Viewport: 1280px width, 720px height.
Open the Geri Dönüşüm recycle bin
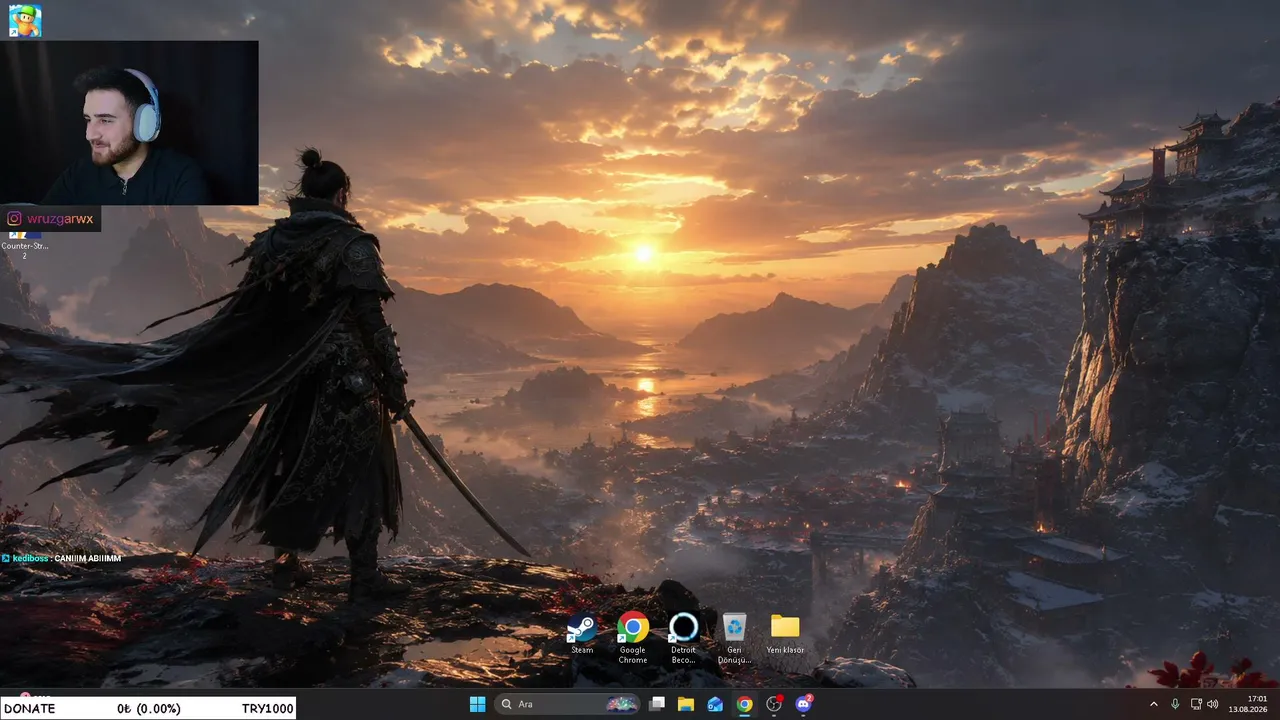pos(734,637)
